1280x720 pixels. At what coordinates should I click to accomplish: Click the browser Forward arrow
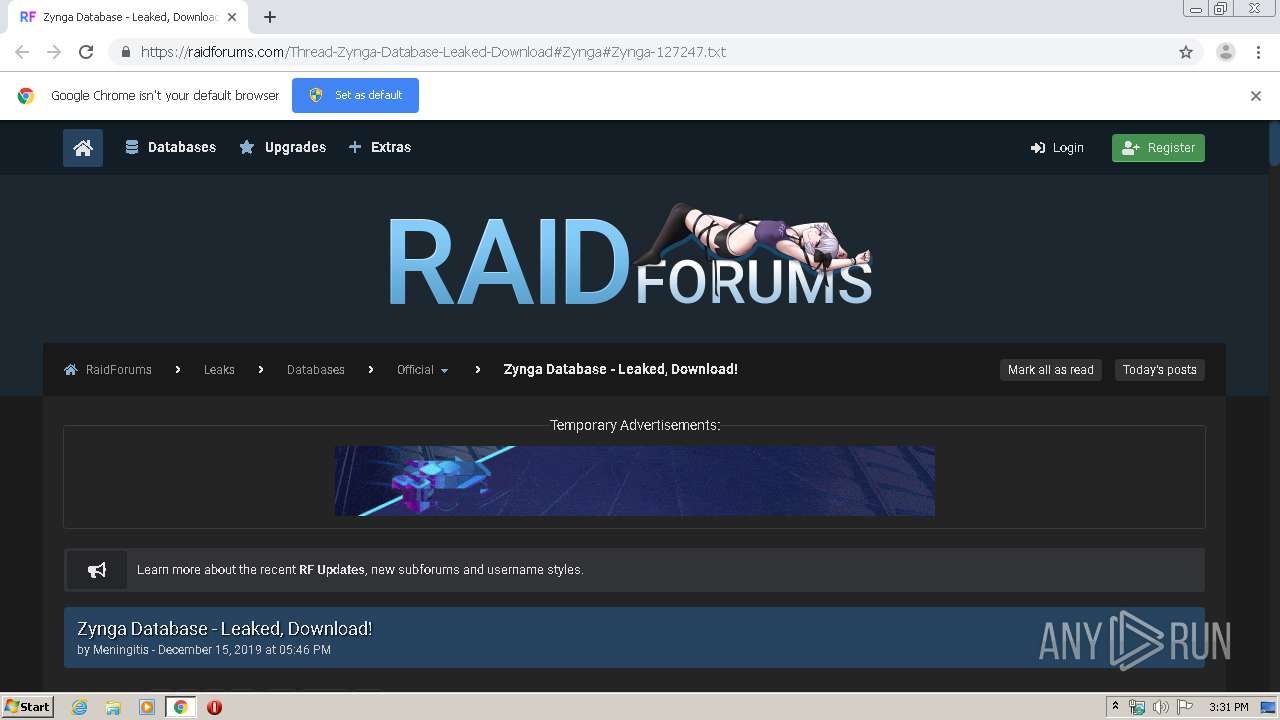(54, 52)
